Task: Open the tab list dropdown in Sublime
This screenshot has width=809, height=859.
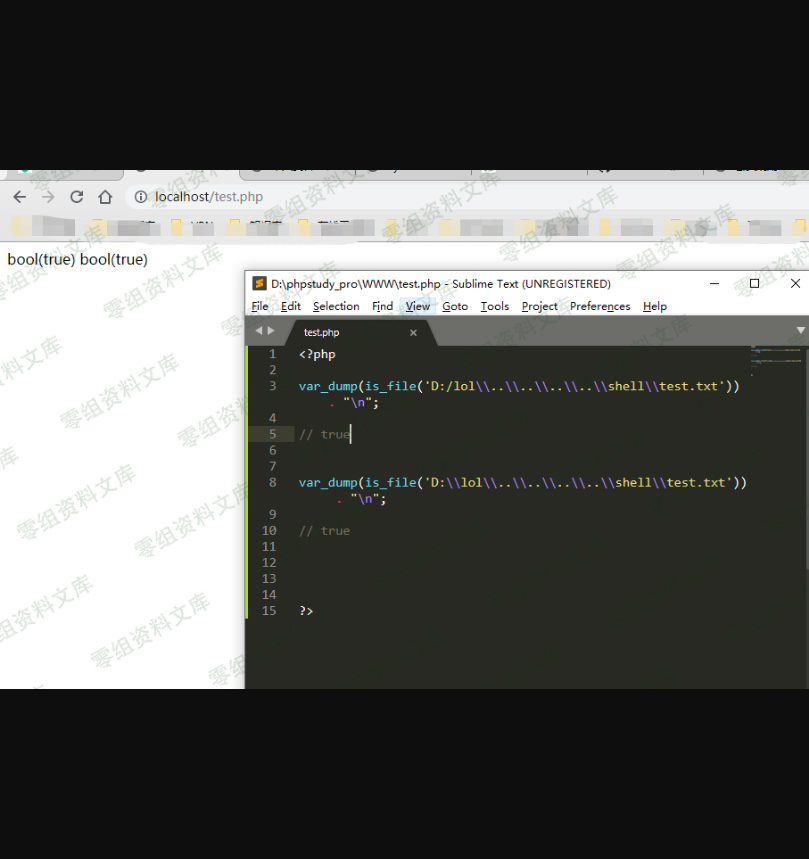Action: click(800, 330)
